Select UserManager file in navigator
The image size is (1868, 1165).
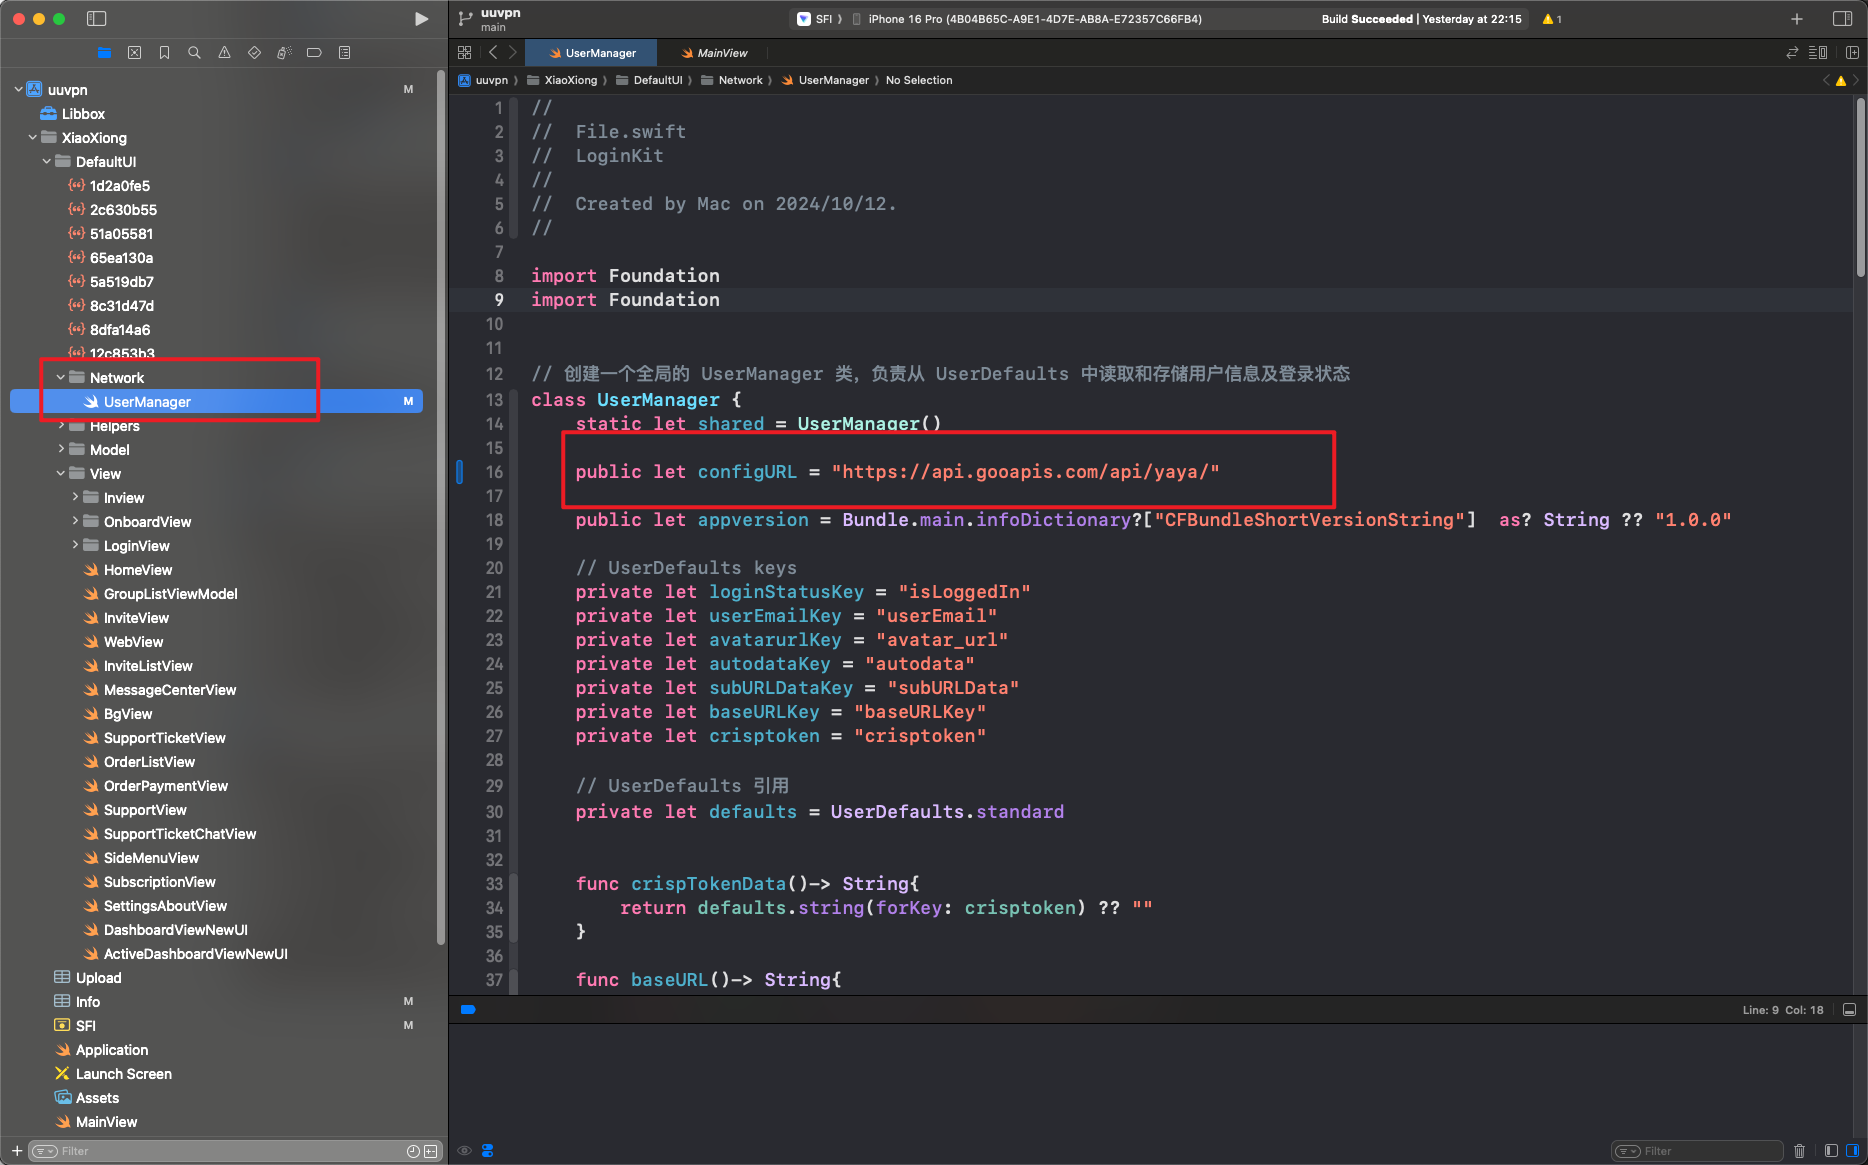216,402
